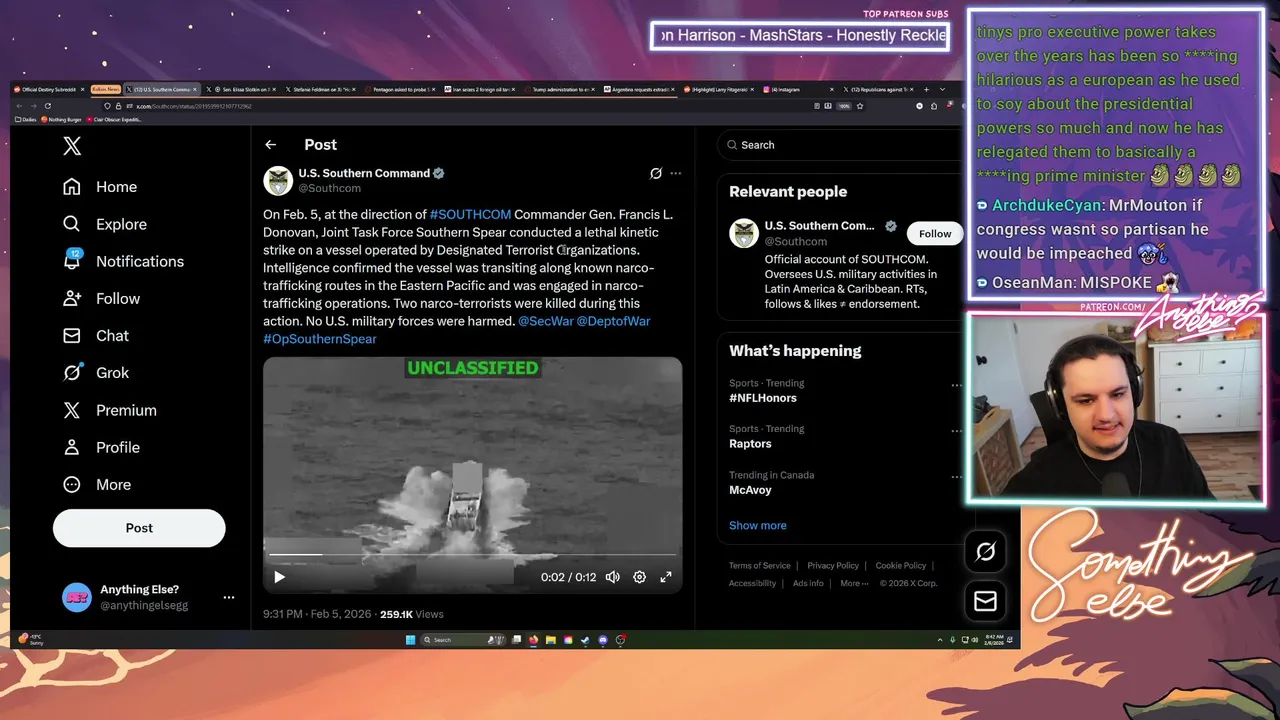Click Show more under What's happening
The image size is (1280, 720).
[758, 525]
